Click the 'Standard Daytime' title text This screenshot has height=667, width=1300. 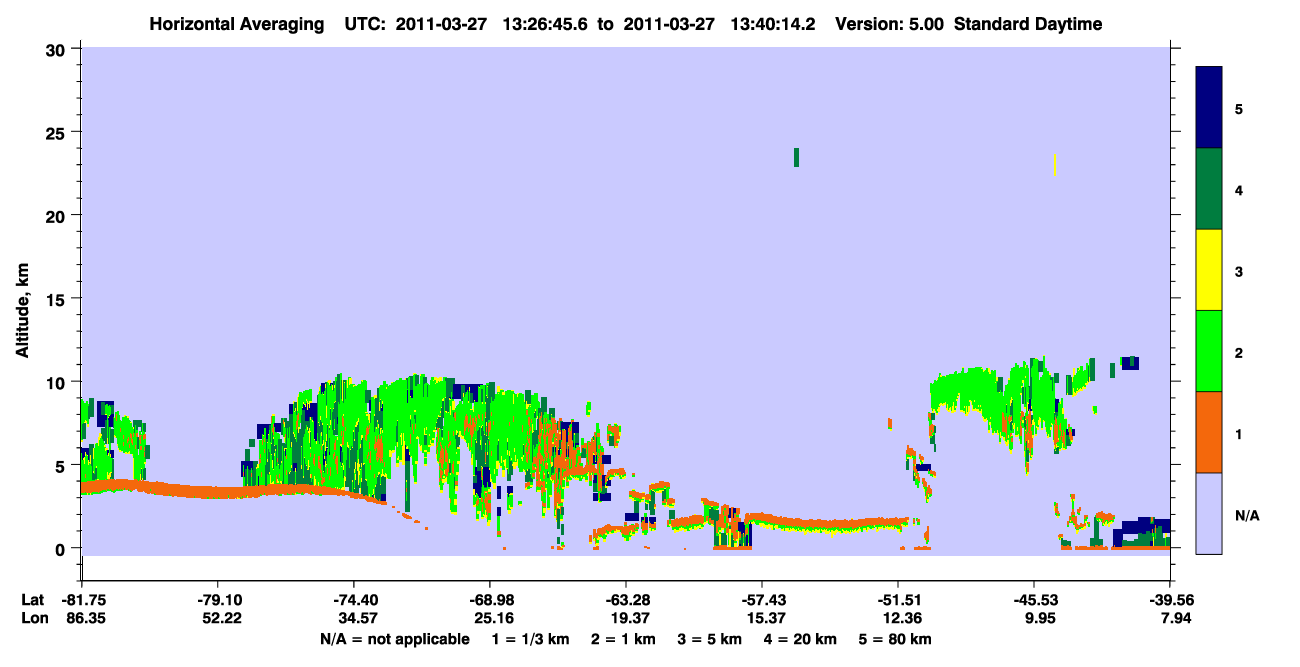click(1028, 24)
